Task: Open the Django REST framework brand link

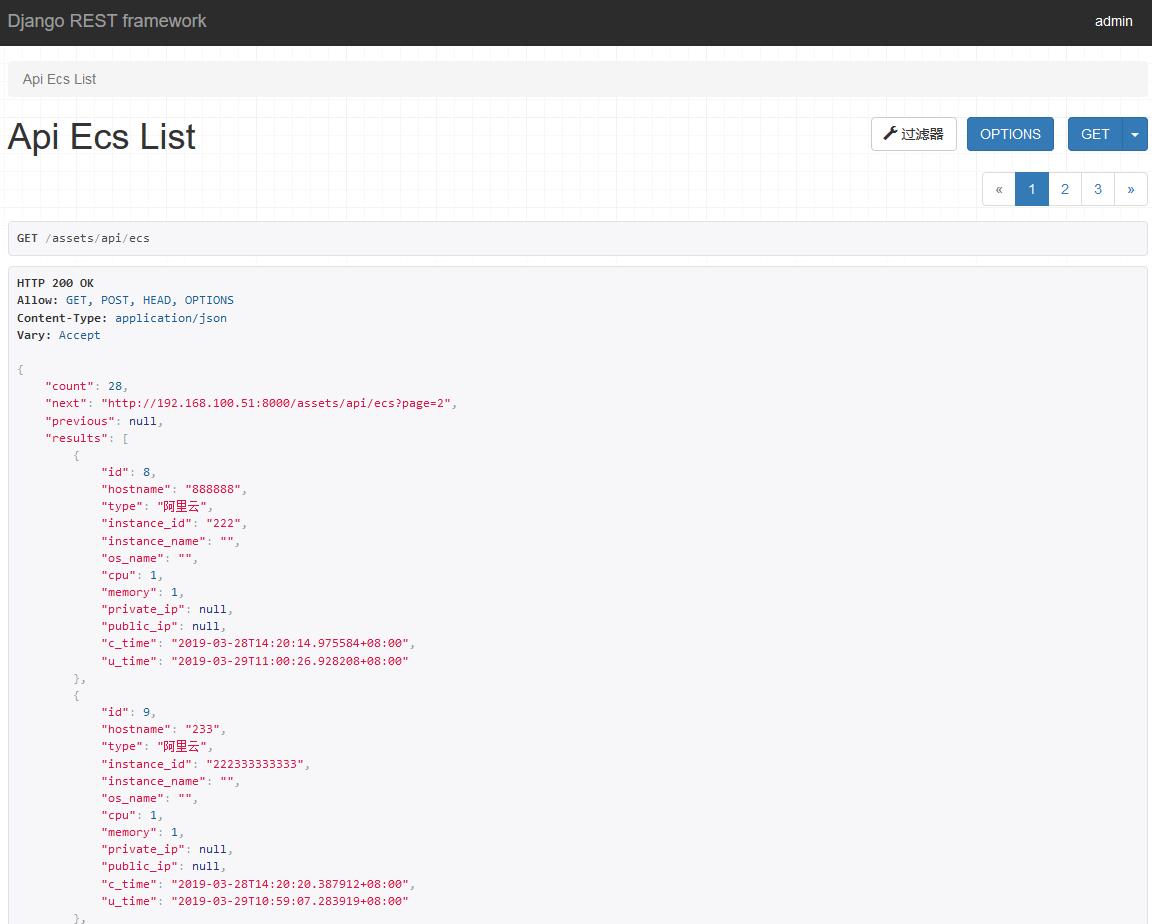Action: 107,21
